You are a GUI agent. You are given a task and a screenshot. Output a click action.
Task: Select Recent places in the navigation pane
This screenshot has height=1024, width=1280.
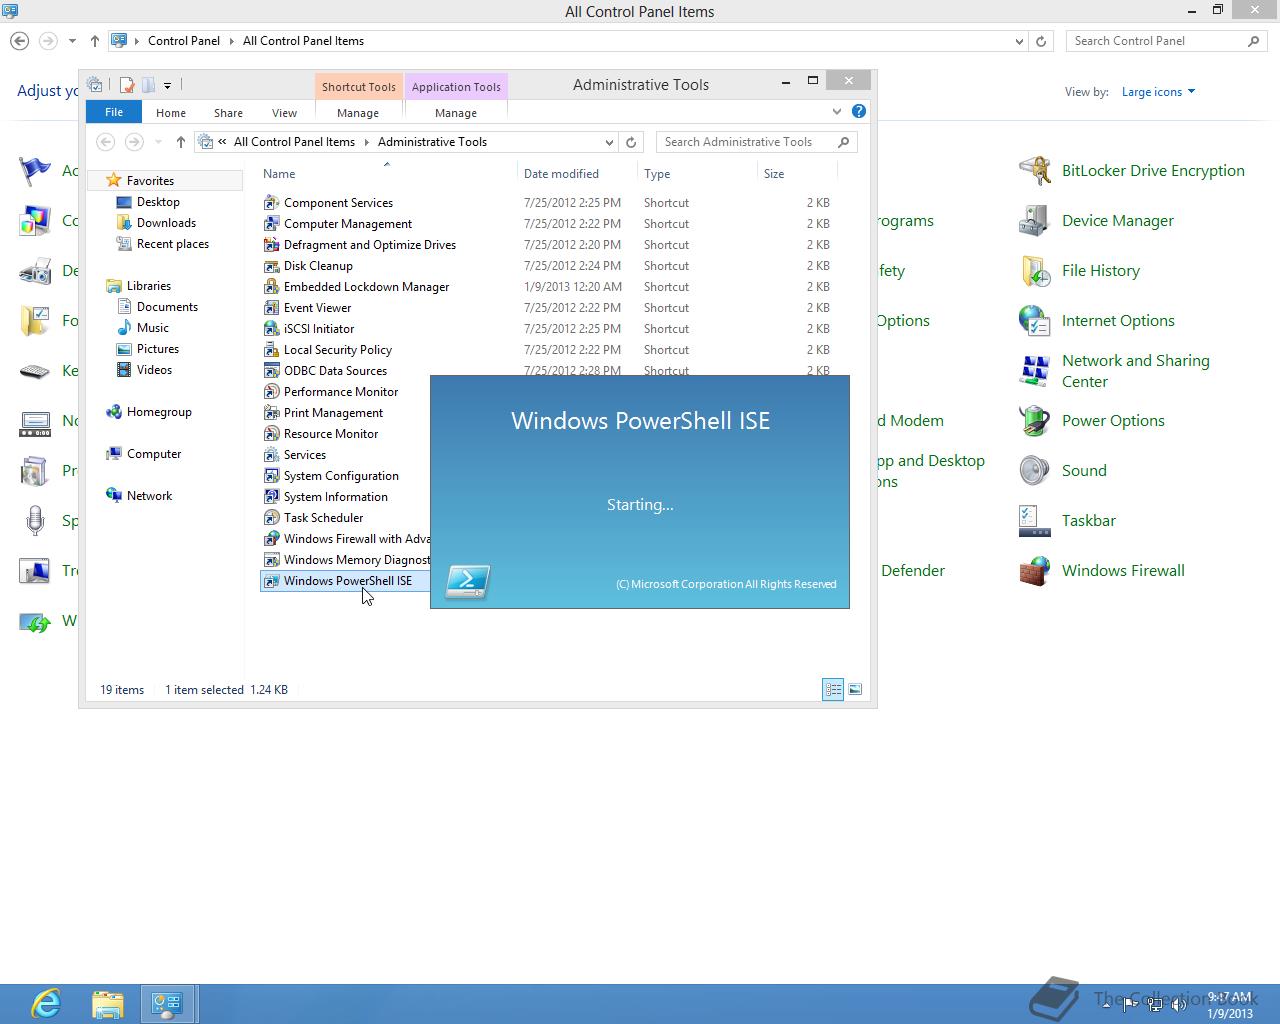173,244
